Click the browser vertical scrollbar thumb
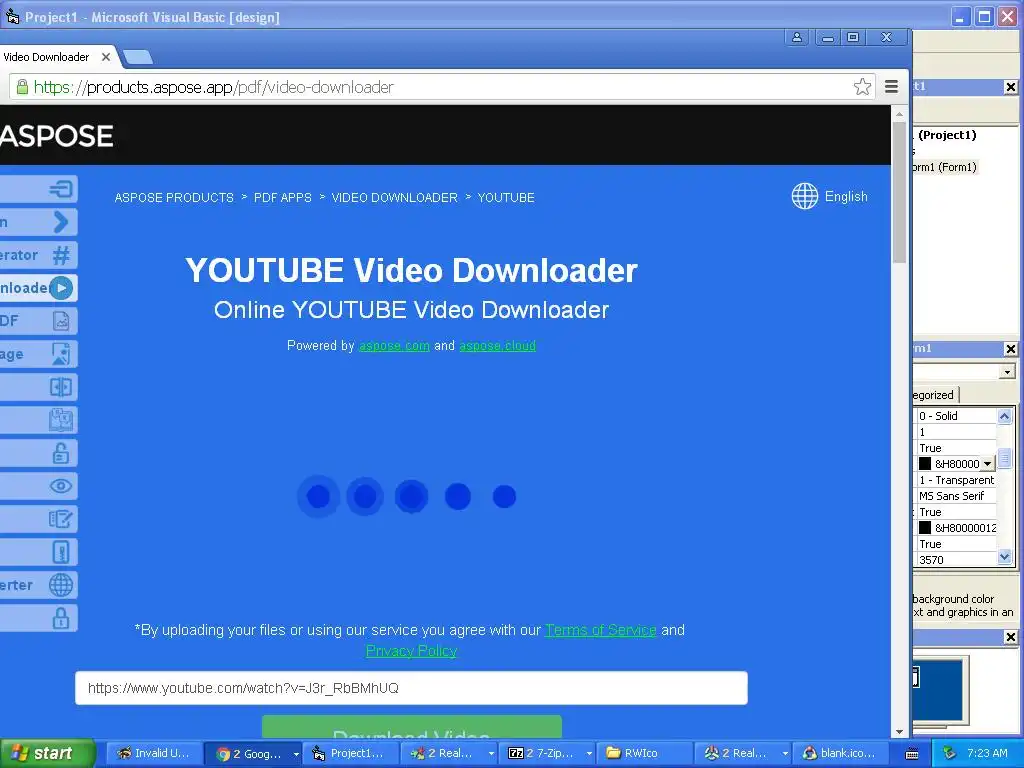The image size is (1024, 768). [899, 193]
